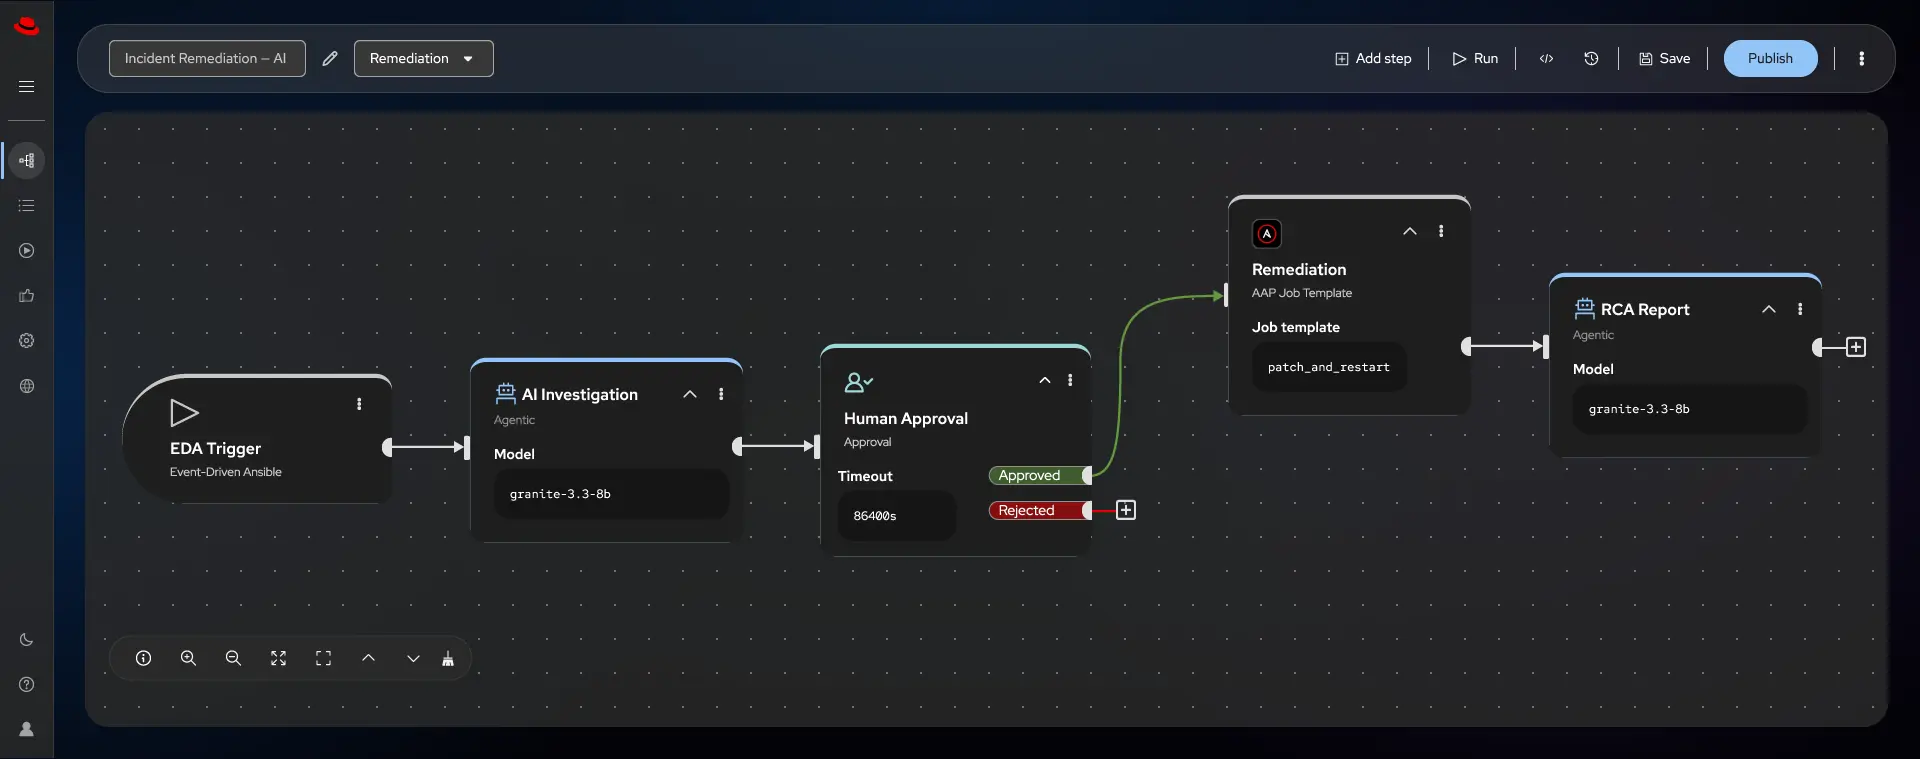Open the help question-mark icon
Image resolution: width=1920 pixels, height=759 pixels.
coord(27,684)
